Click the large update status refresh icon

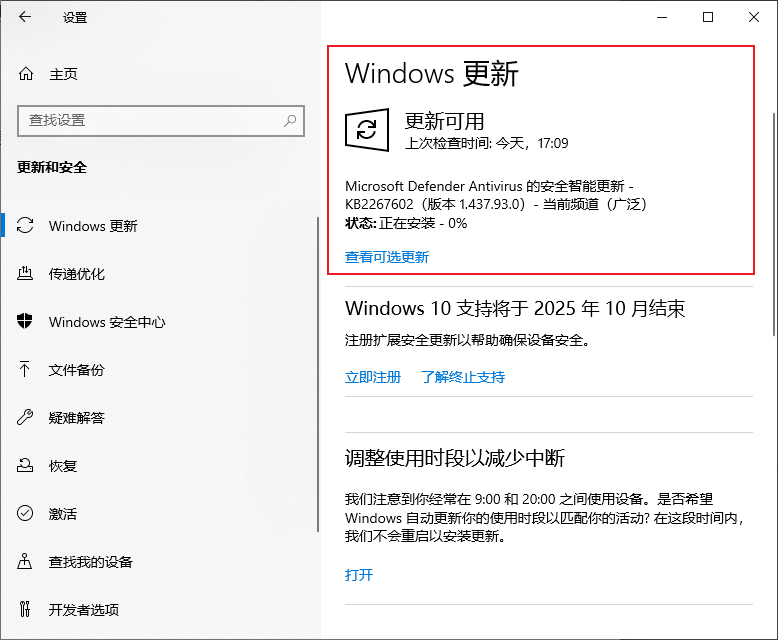pos(367,130)
